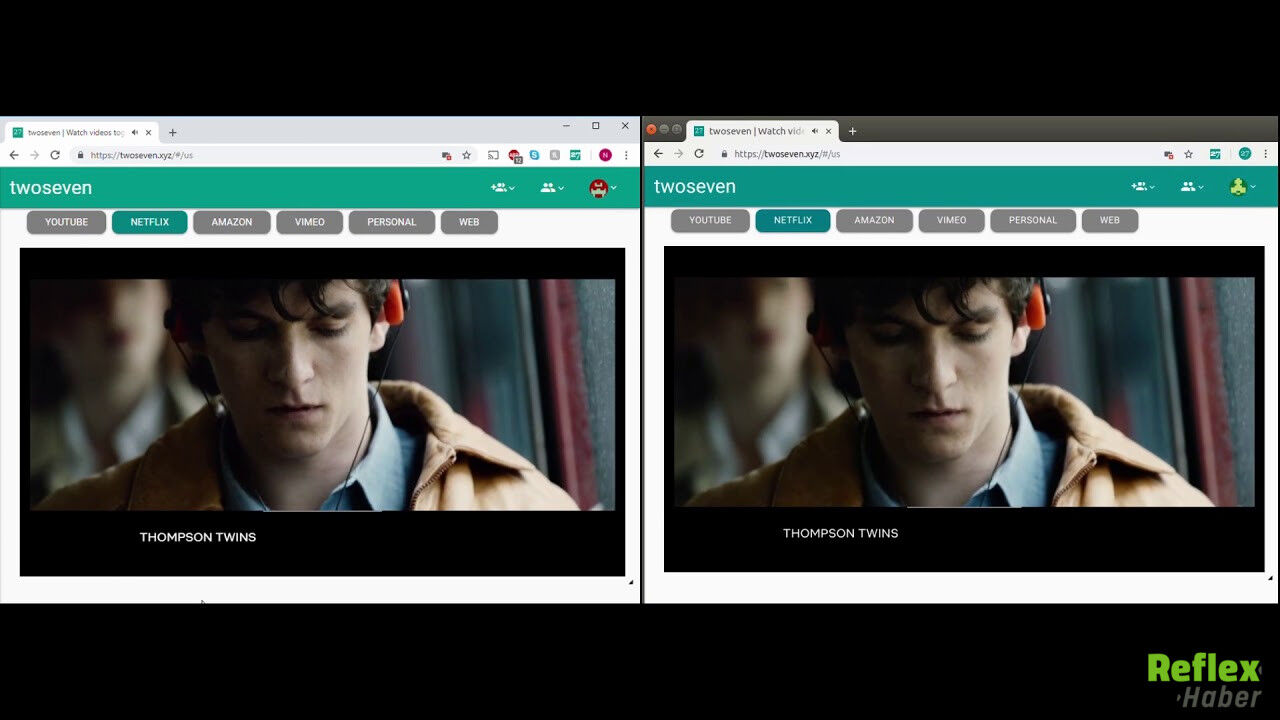
Task: Open a new tab in the left window
Action: (172, 132)
